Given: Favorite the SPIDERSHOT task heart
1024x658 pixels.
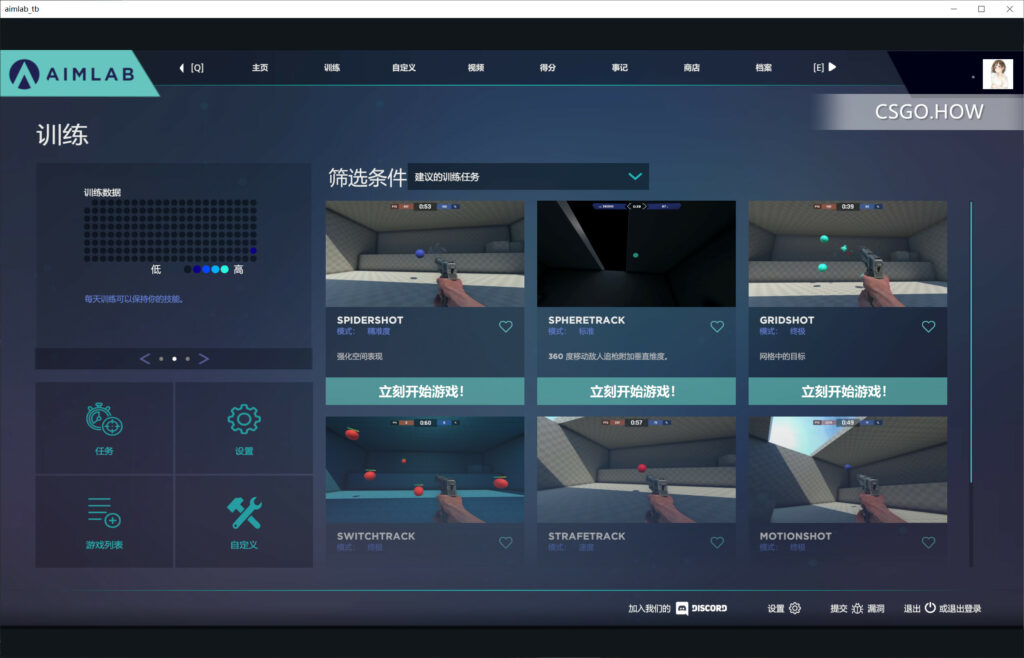Looking at the screenshot, I should coord(505,326).
